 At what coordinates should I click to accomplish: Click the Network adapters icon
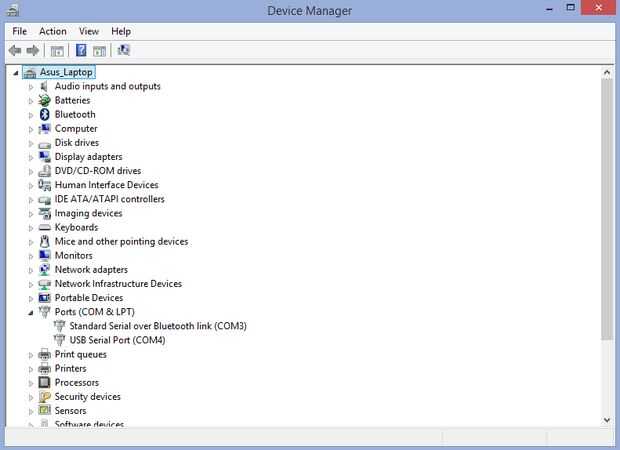point(44,270)
